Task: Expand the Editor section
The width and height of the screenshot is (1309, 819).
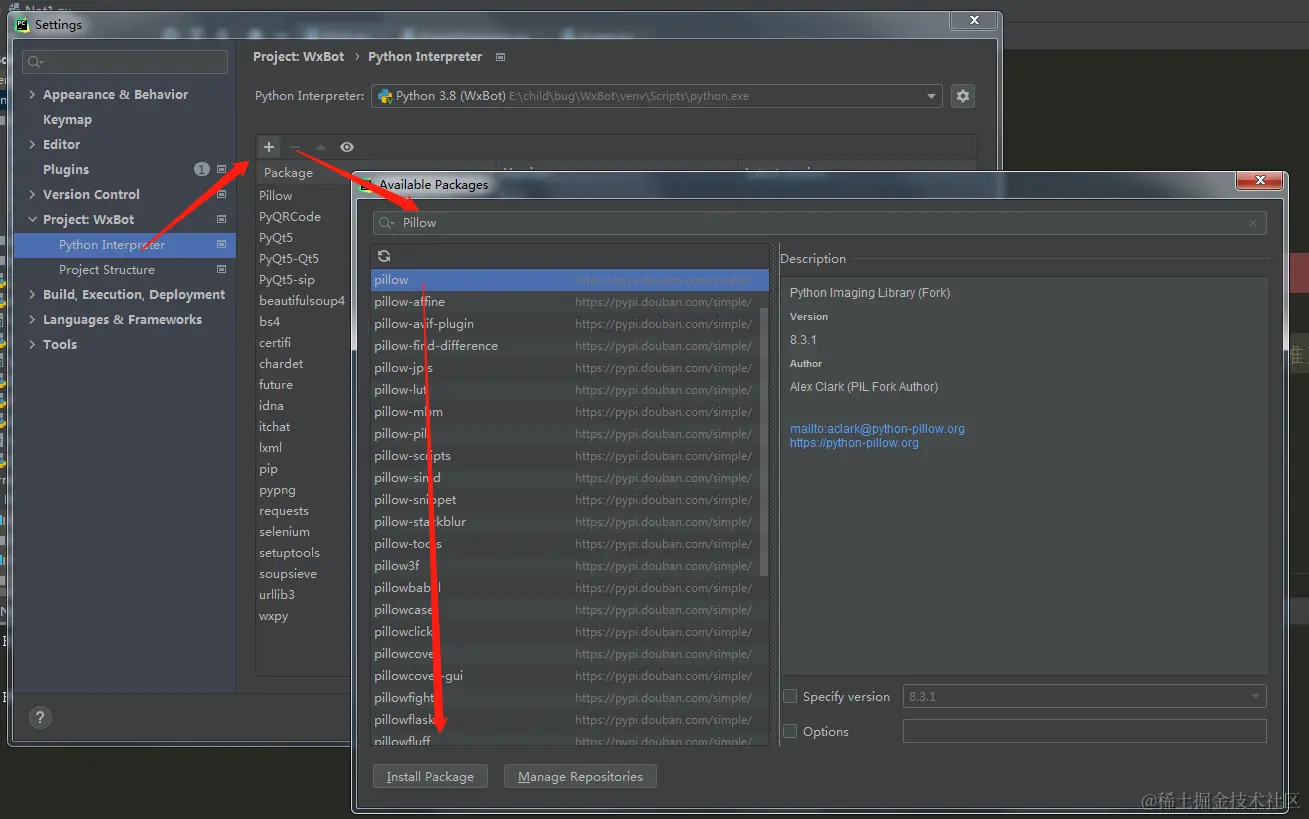Action: click(33, 145)
